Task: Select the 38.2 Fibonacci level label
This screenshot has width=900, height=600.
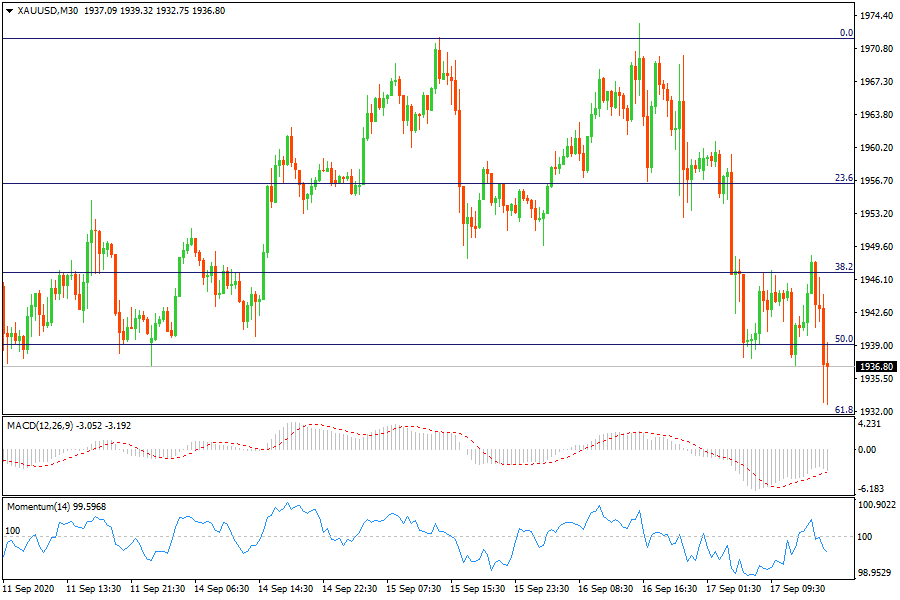Action: (843, 267)
